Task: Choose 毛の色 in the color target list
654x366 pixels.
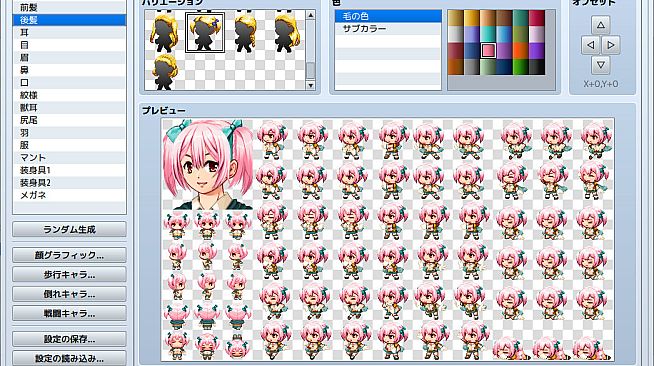Action: pyautogui.click(x=388, y=16)
